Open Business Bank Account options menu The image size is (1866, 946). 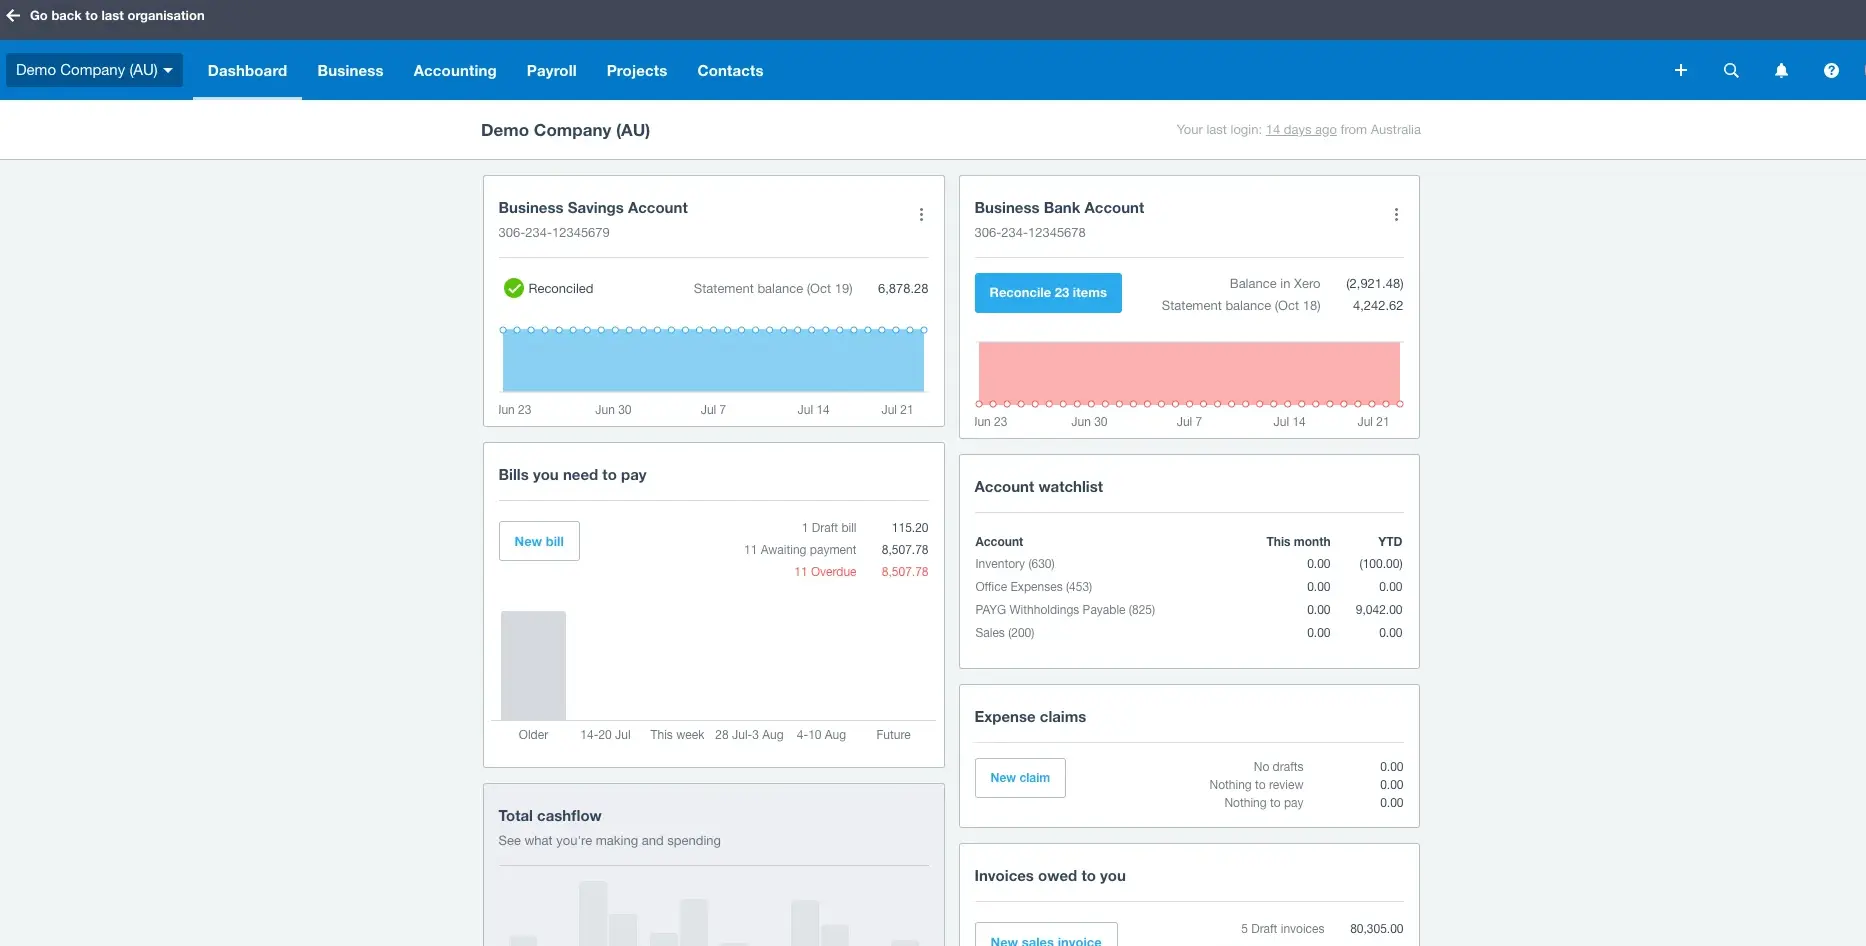point(1396,215)
